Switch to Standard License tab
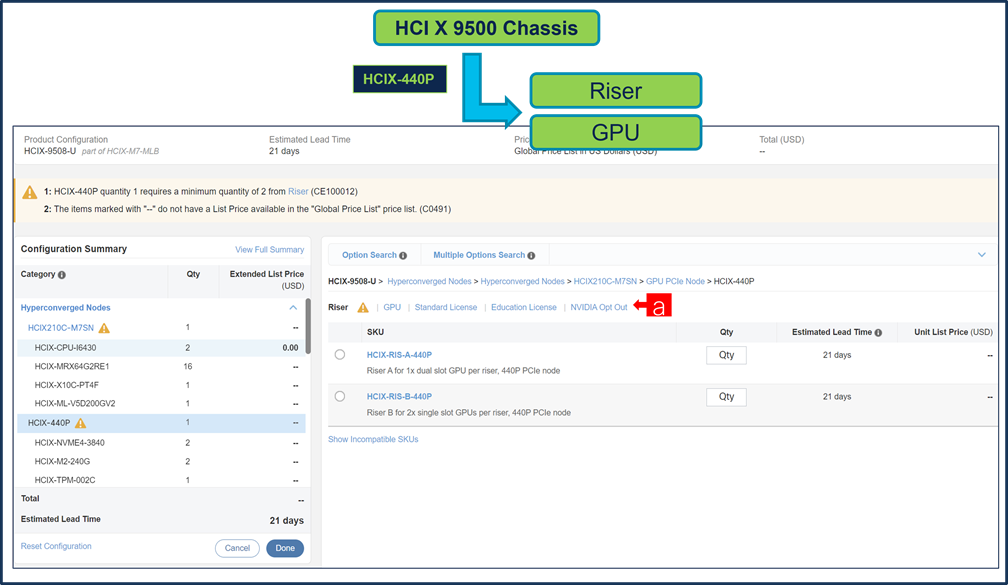This screenshot has width=1008, height=585. pyautogui.click(x=446, y=307)
